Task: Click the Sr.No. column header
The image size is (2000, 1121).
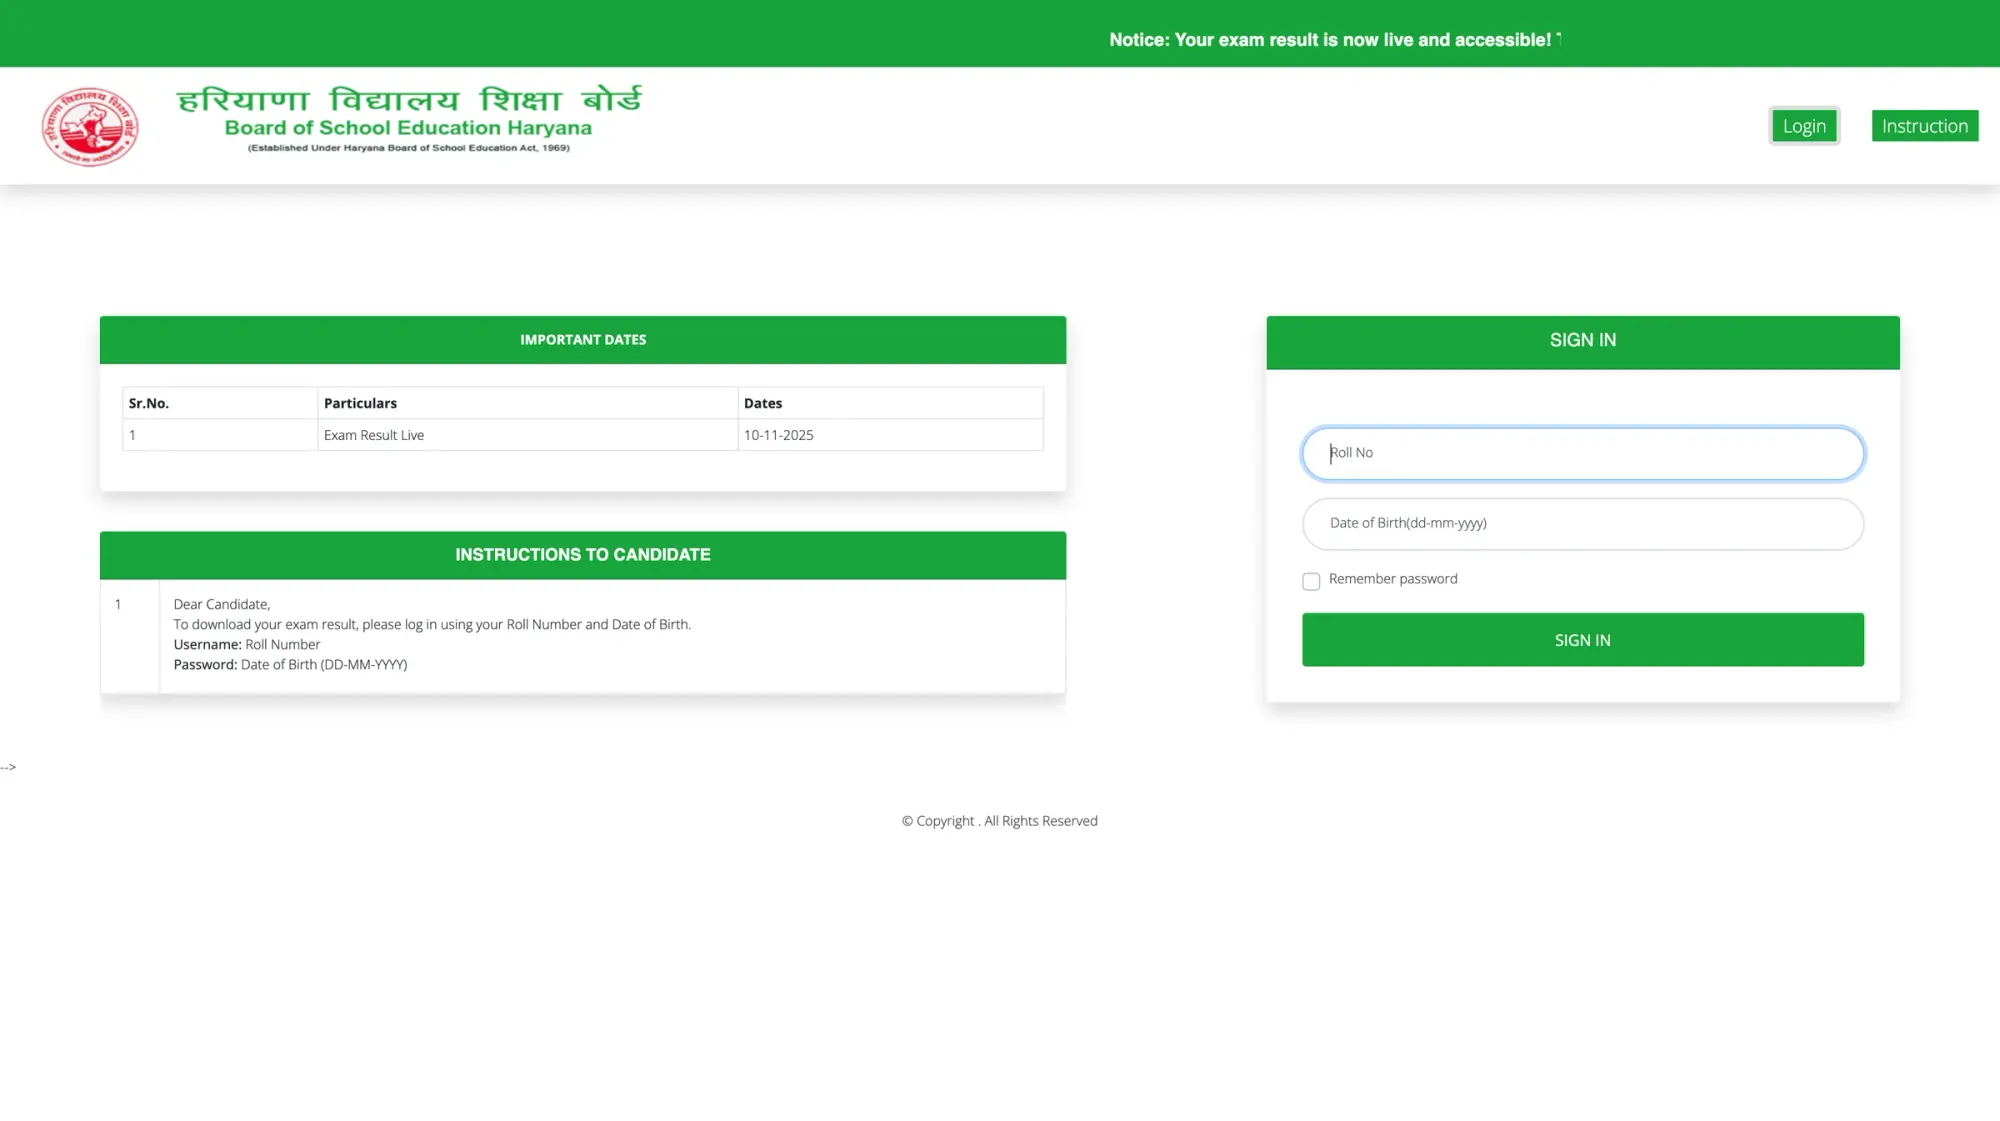Action: (x=149, y=403)
